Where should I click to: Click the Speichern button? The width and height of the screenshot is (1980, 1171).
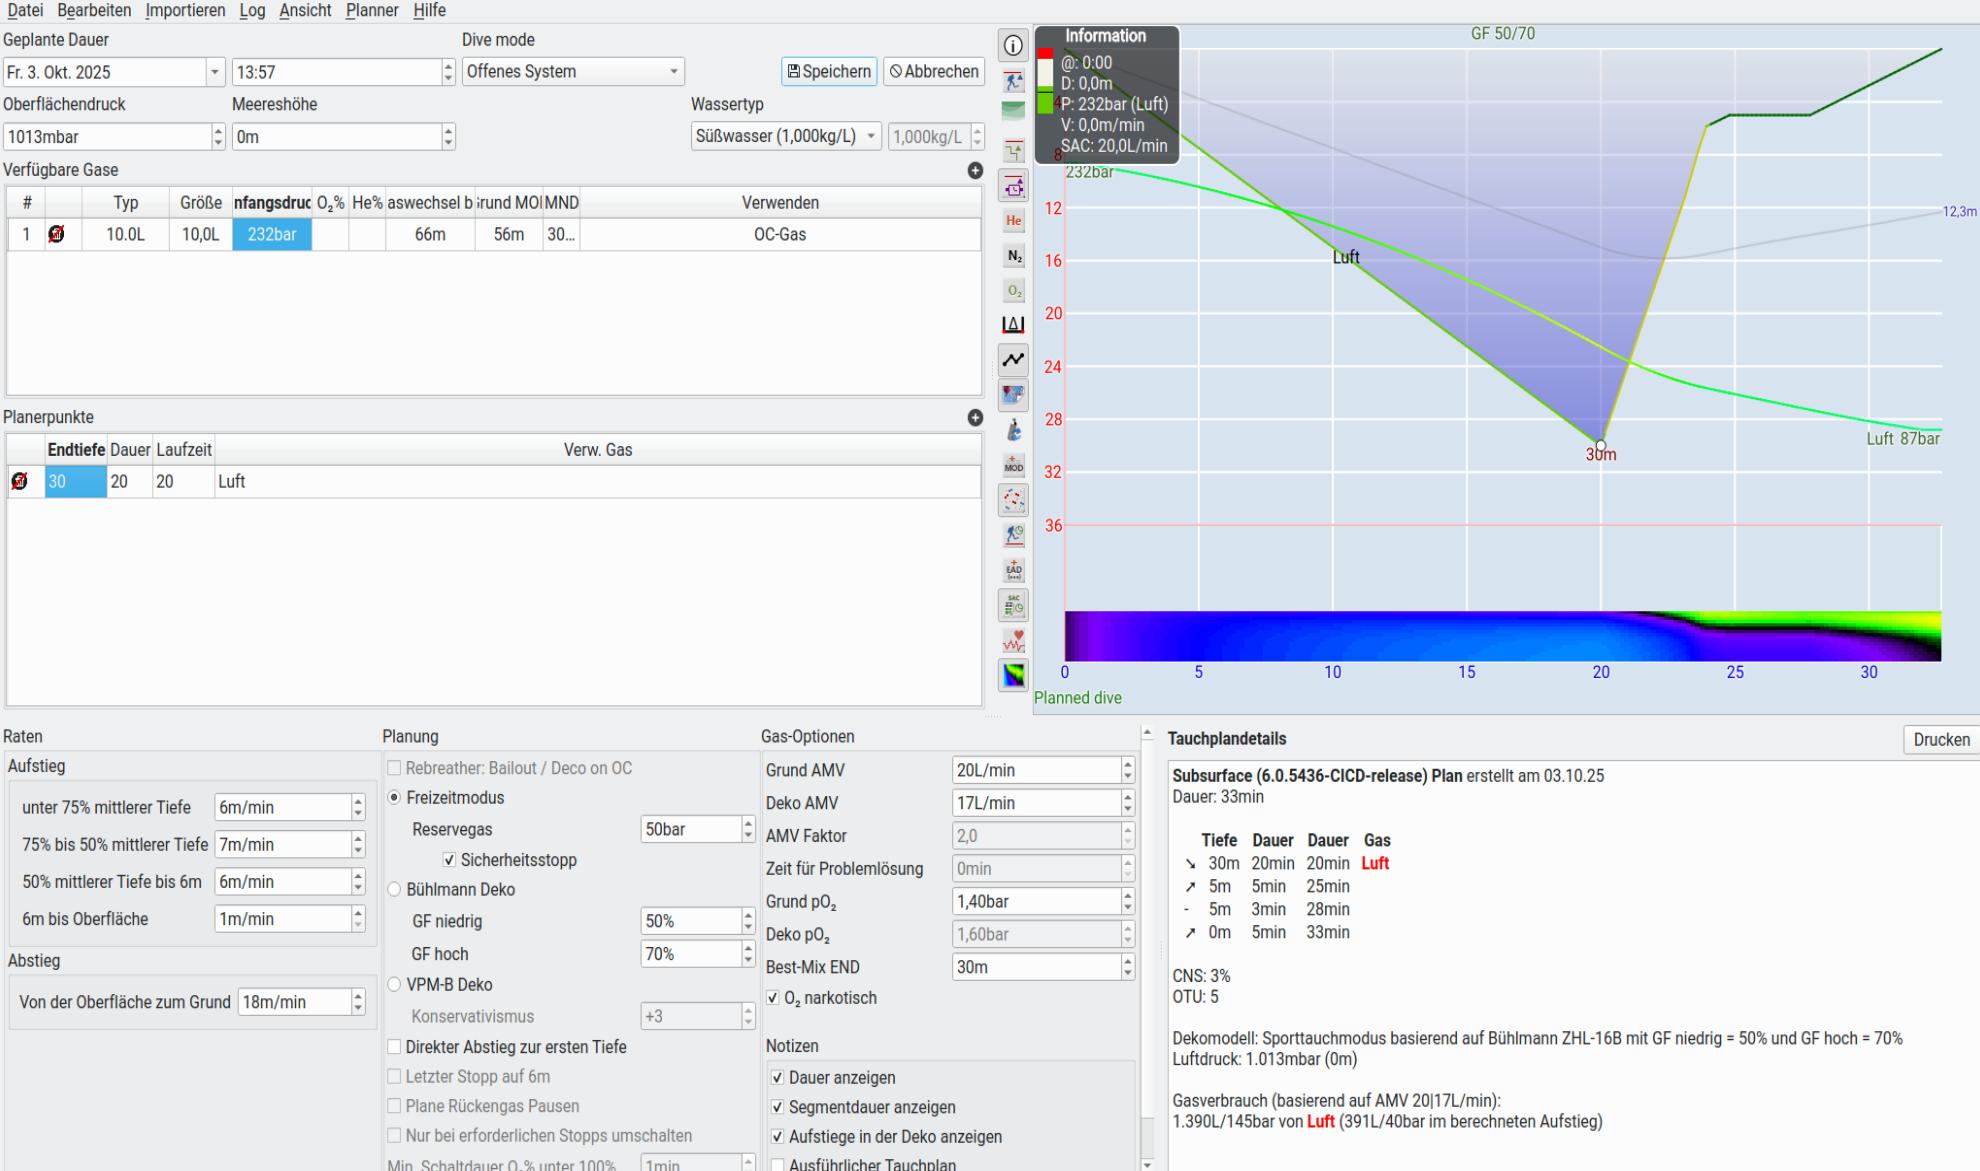(828, 72)
